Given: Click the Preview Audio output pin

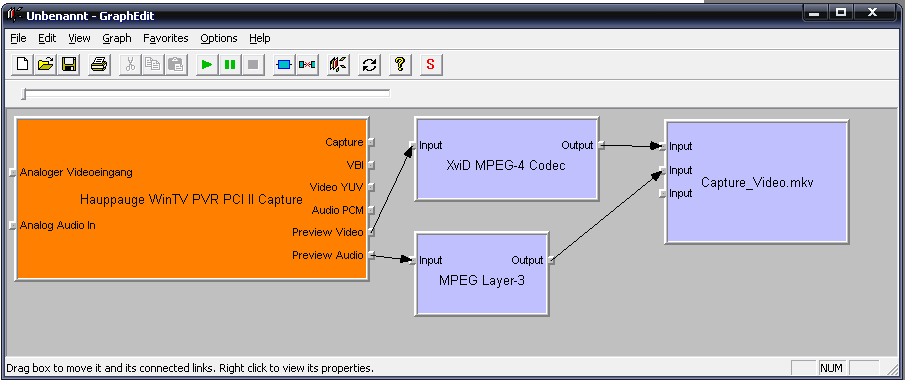Looking at the screenshot, I should pos(371,255).
